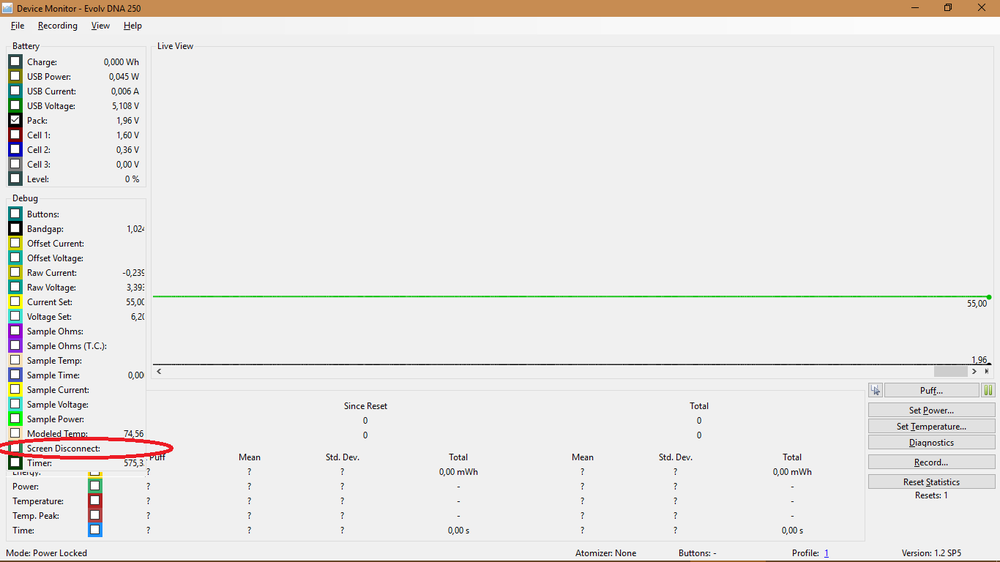Toggle Screen Disconnect checkbox
Screen dimensions: 1000x562
pyautogui.click(x=15, y=448)
